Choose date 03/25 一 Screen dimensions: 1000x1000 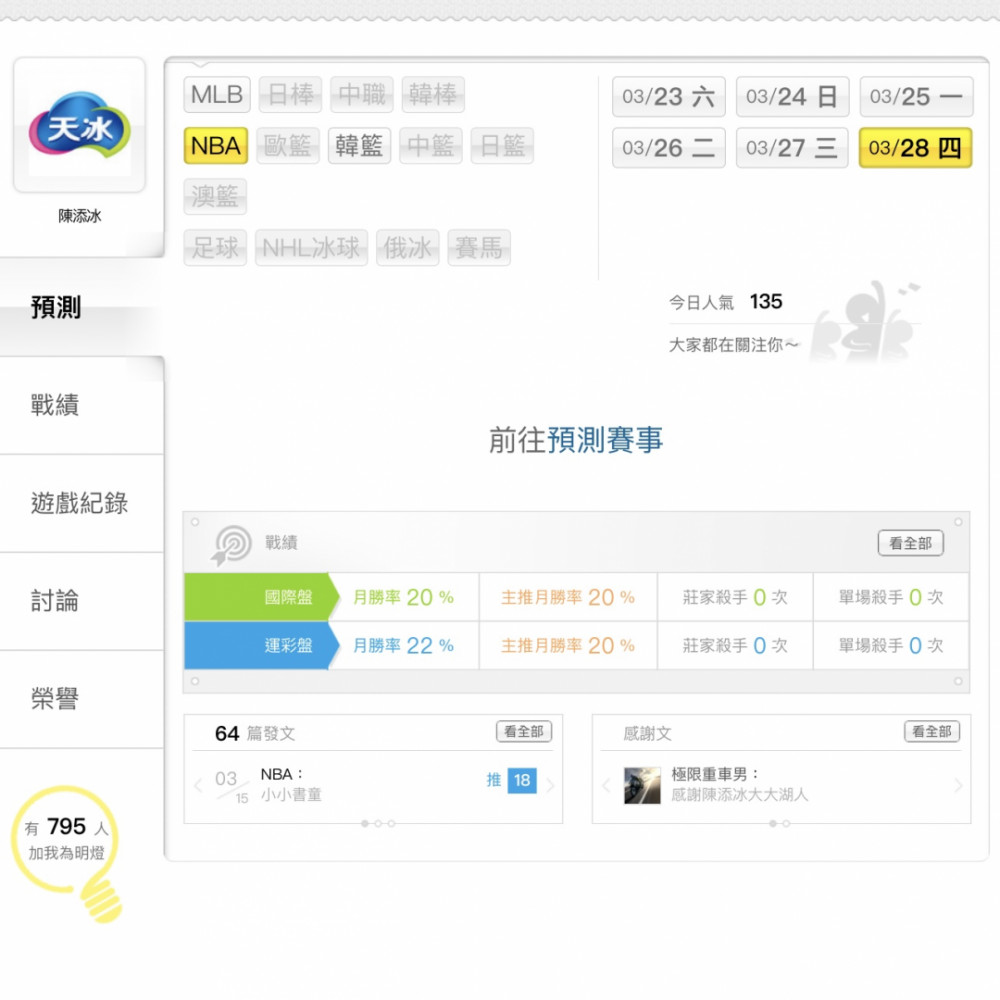(x=916, y=96)
